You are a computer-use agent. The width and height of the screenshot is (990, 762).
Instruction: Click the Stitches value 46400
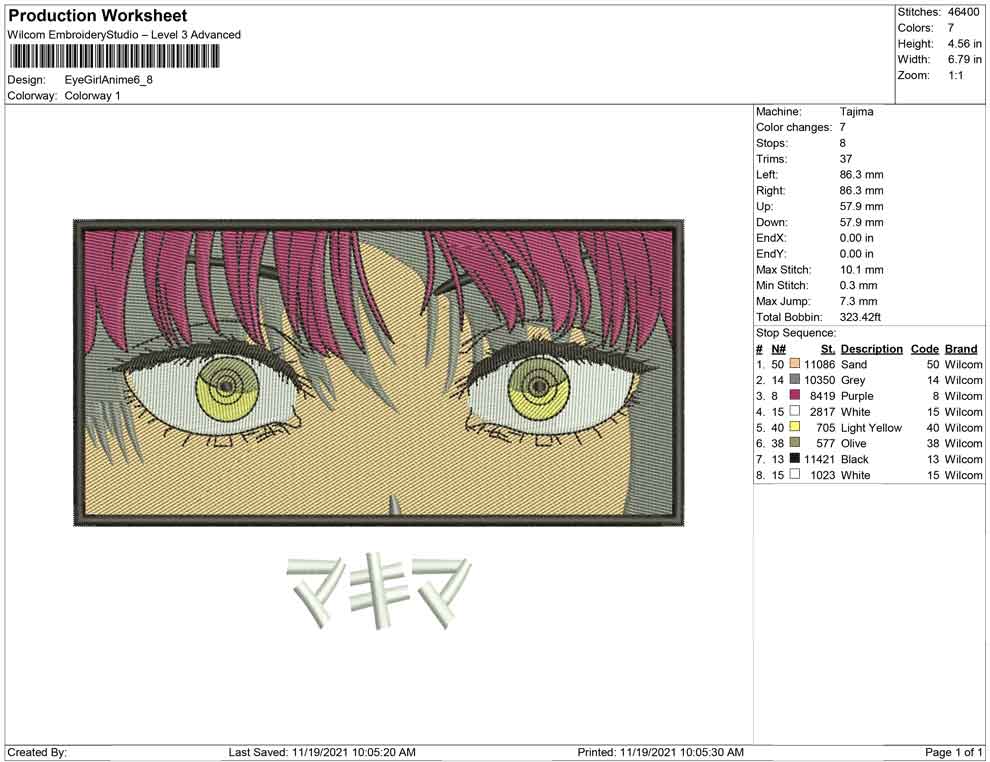(963, 12)
